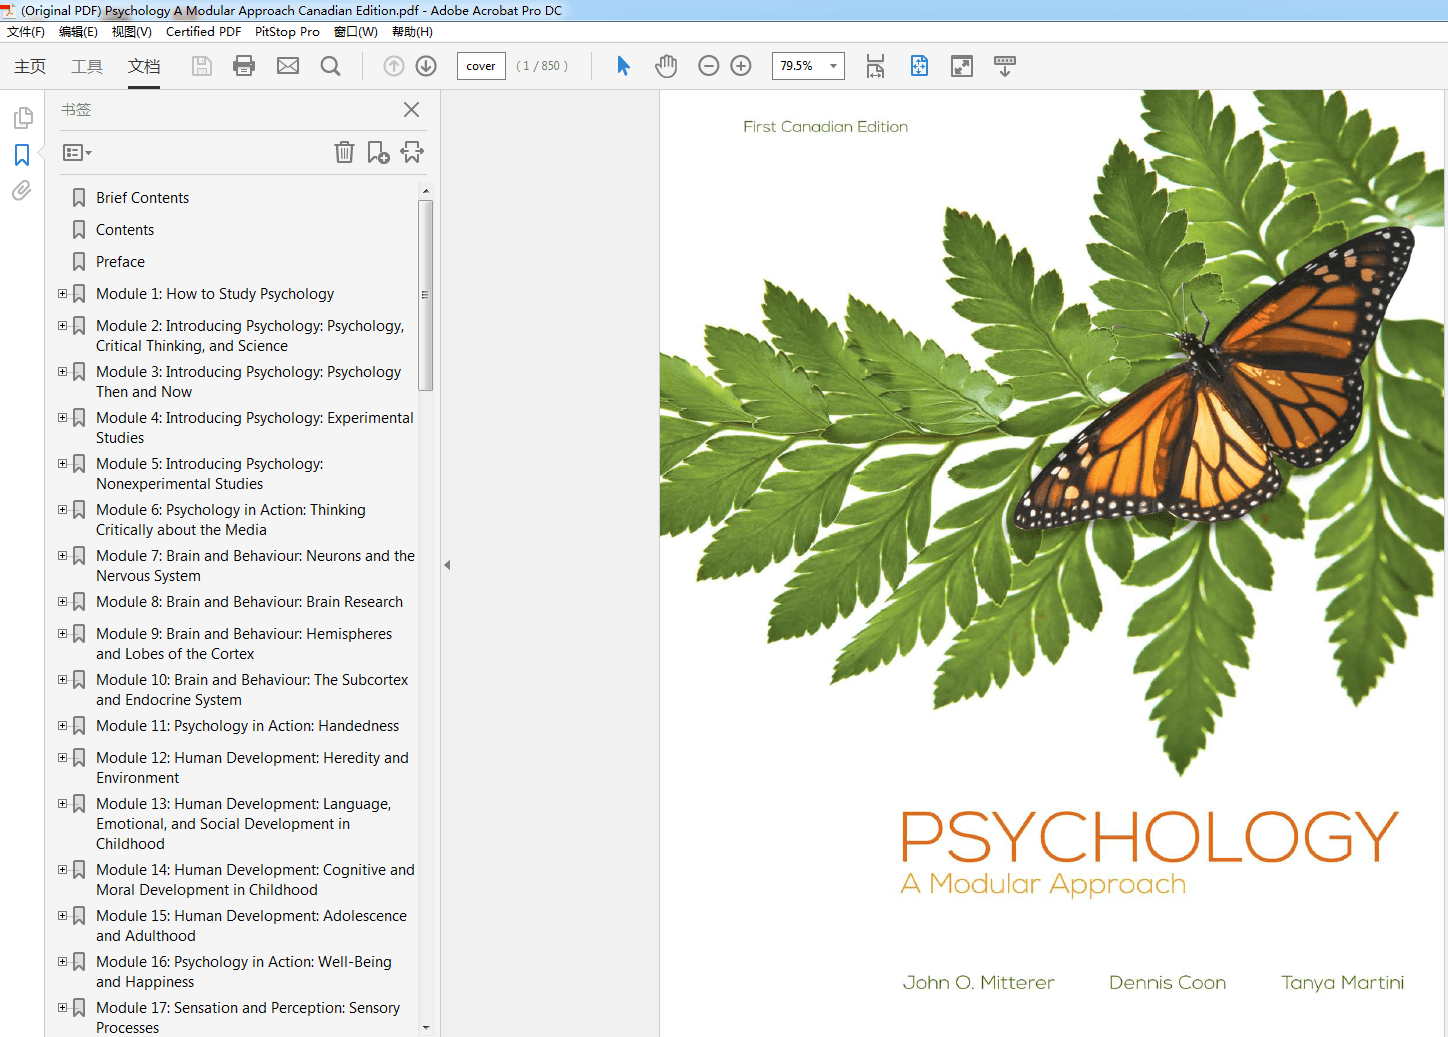Open the 79.5% zoom level dropdown
The image size is (1448, 1037).
(832, 66)
